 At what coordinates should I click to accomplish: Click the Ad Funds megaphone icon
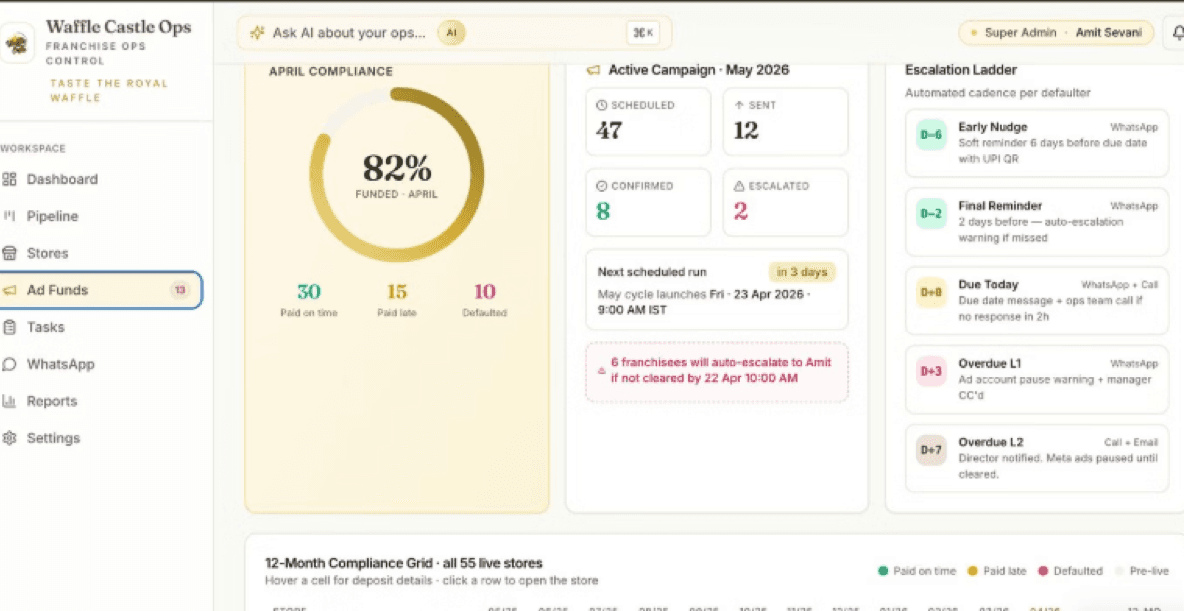[9, 290]
